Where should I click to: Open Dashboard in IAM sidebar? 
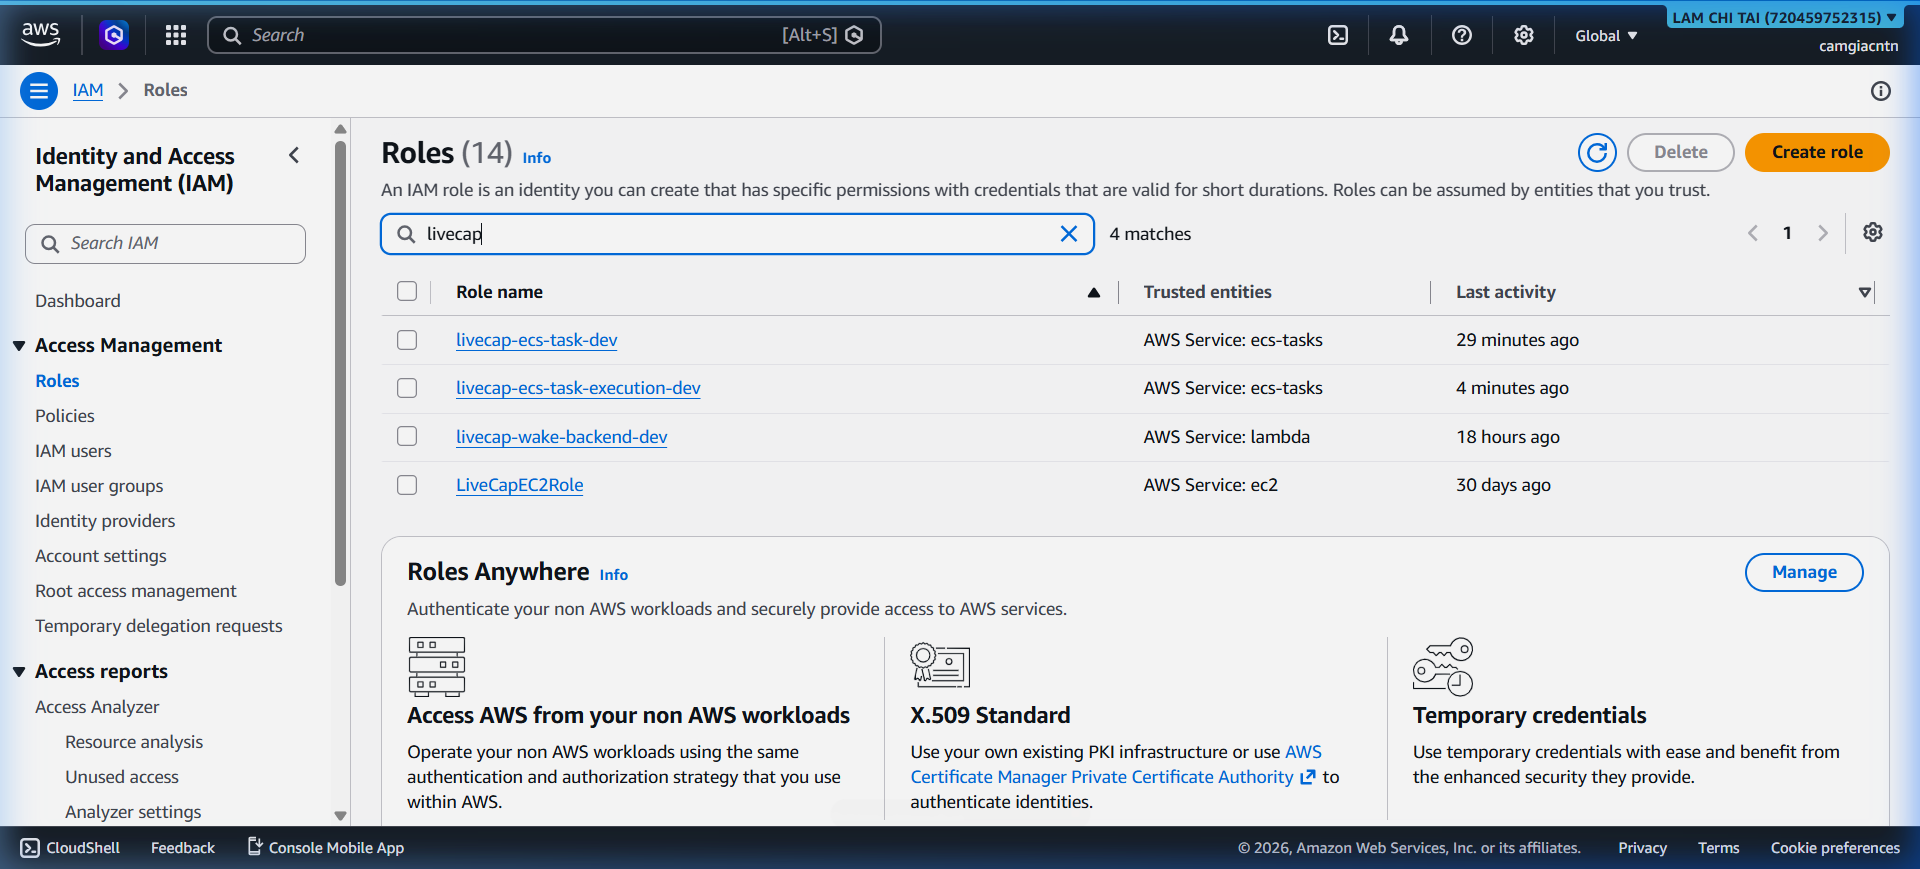point(78,301)
